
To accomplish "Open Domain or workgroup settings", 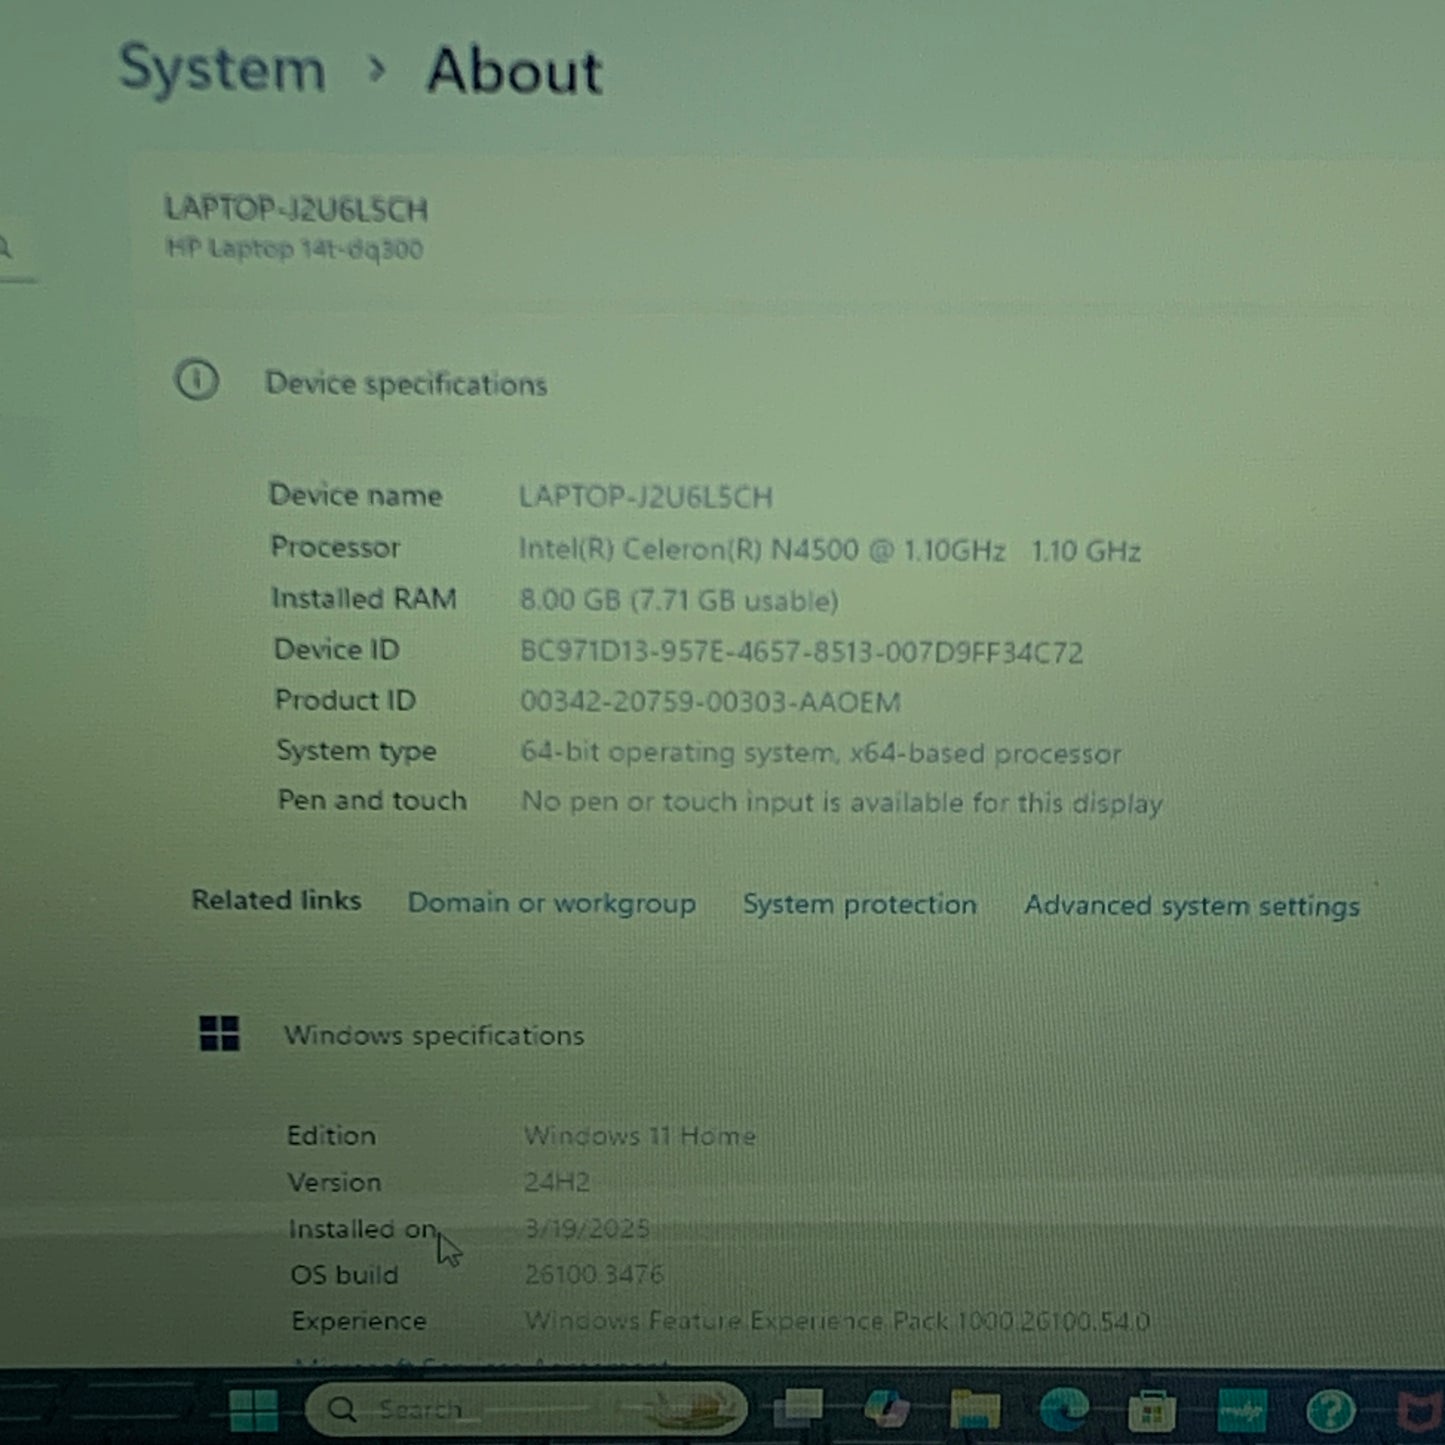I will pos(551,903).
